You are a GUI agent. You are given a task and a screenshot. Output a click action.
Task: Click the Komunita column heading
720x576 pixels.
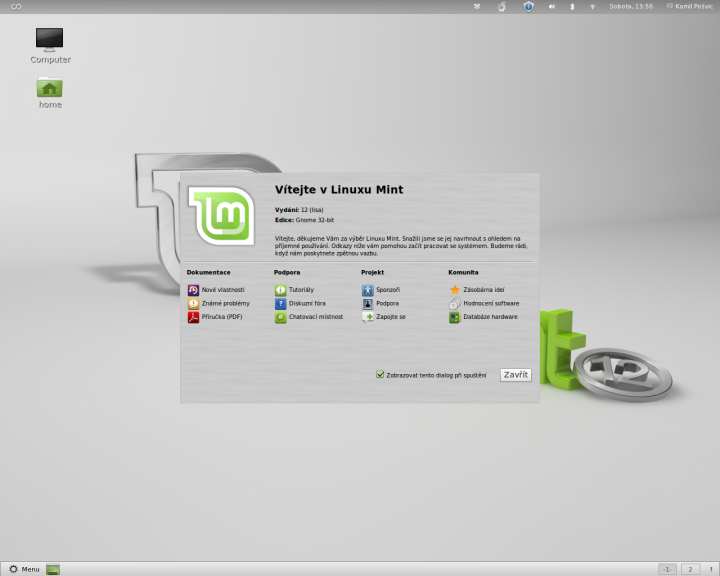click(463, 272)
